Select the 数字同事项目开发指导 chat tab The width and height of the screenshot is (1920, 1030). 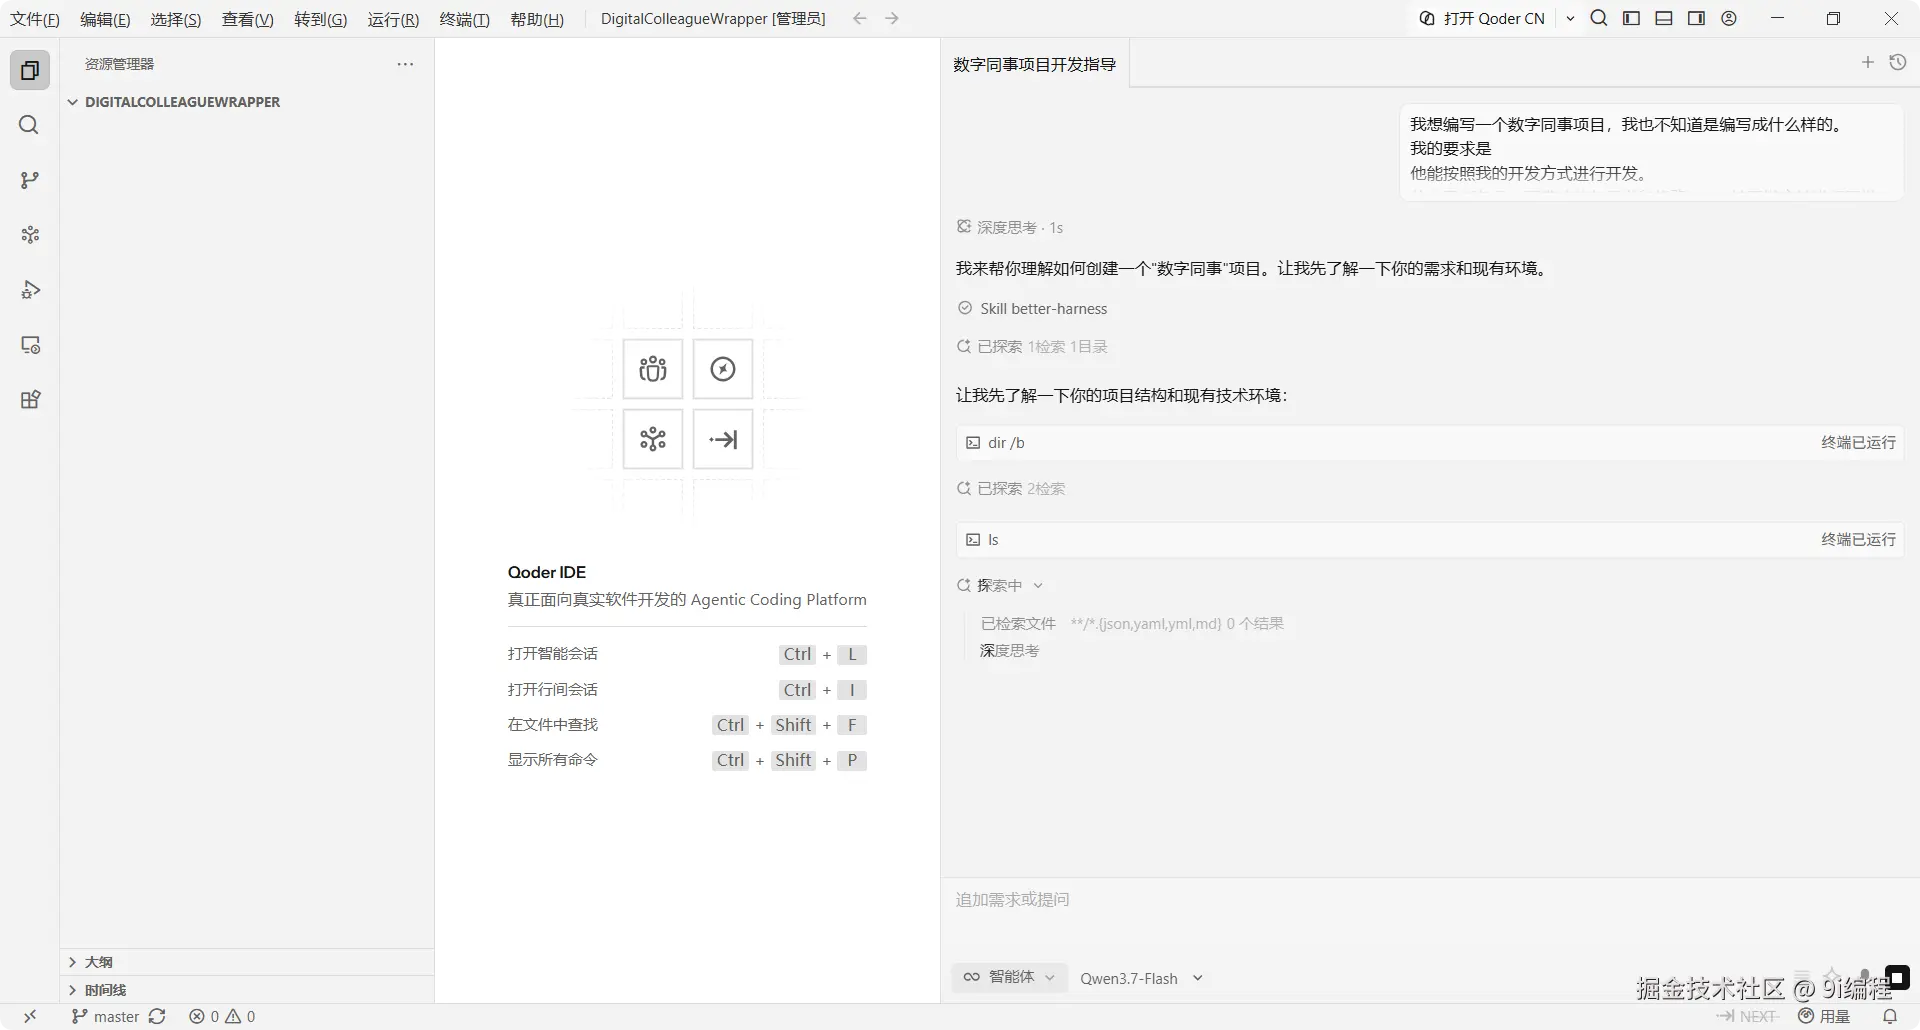[1035, 64]
